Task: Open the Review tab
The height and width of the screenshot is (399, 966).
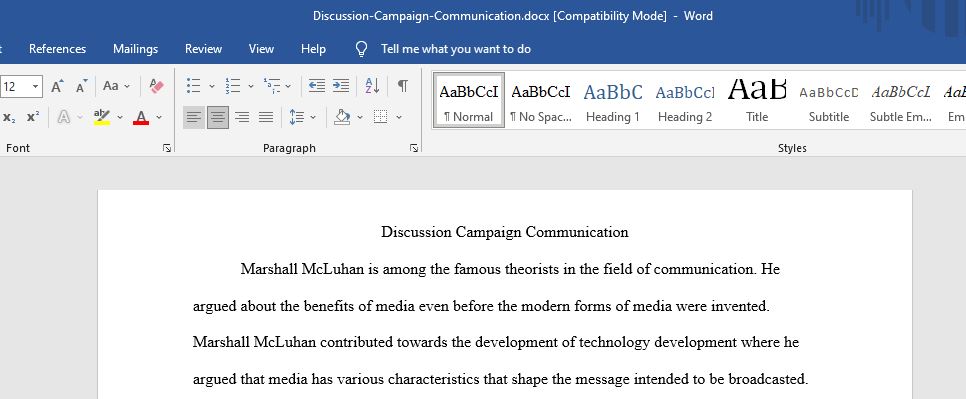Action: click(203, 49)
